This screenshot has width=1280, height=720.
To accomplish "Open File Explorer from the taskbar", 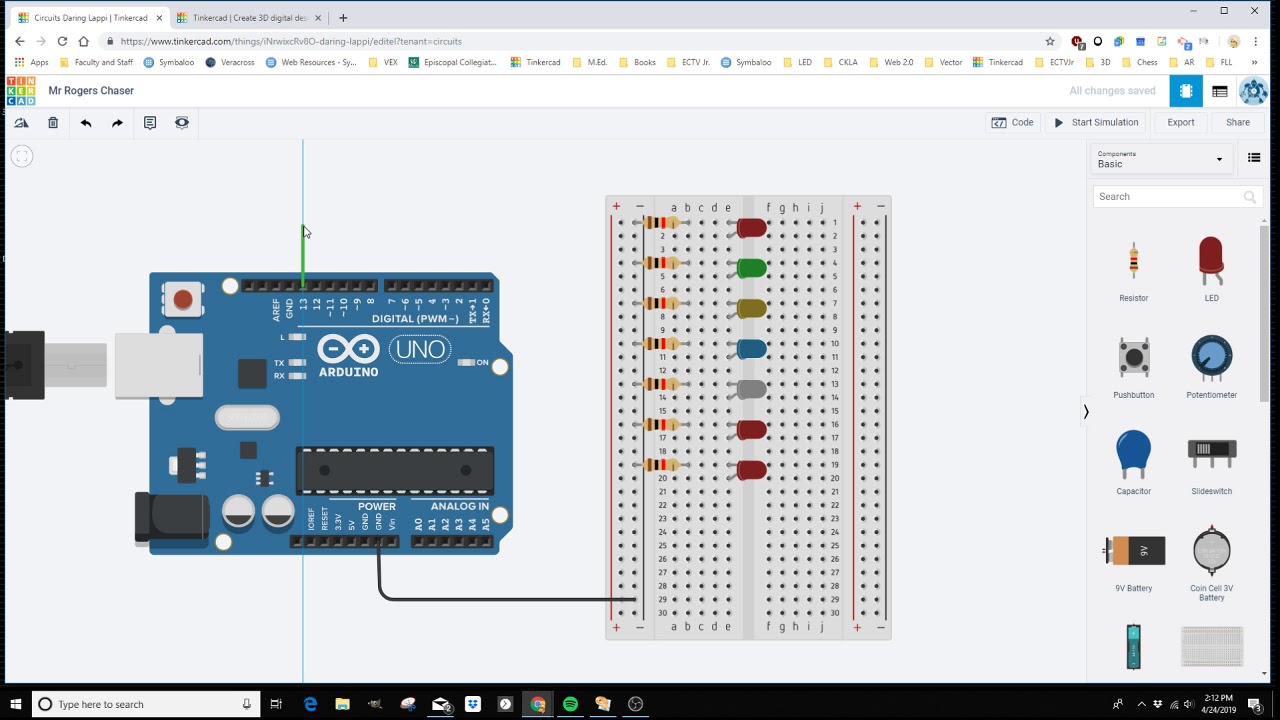I will click(342, 704).
